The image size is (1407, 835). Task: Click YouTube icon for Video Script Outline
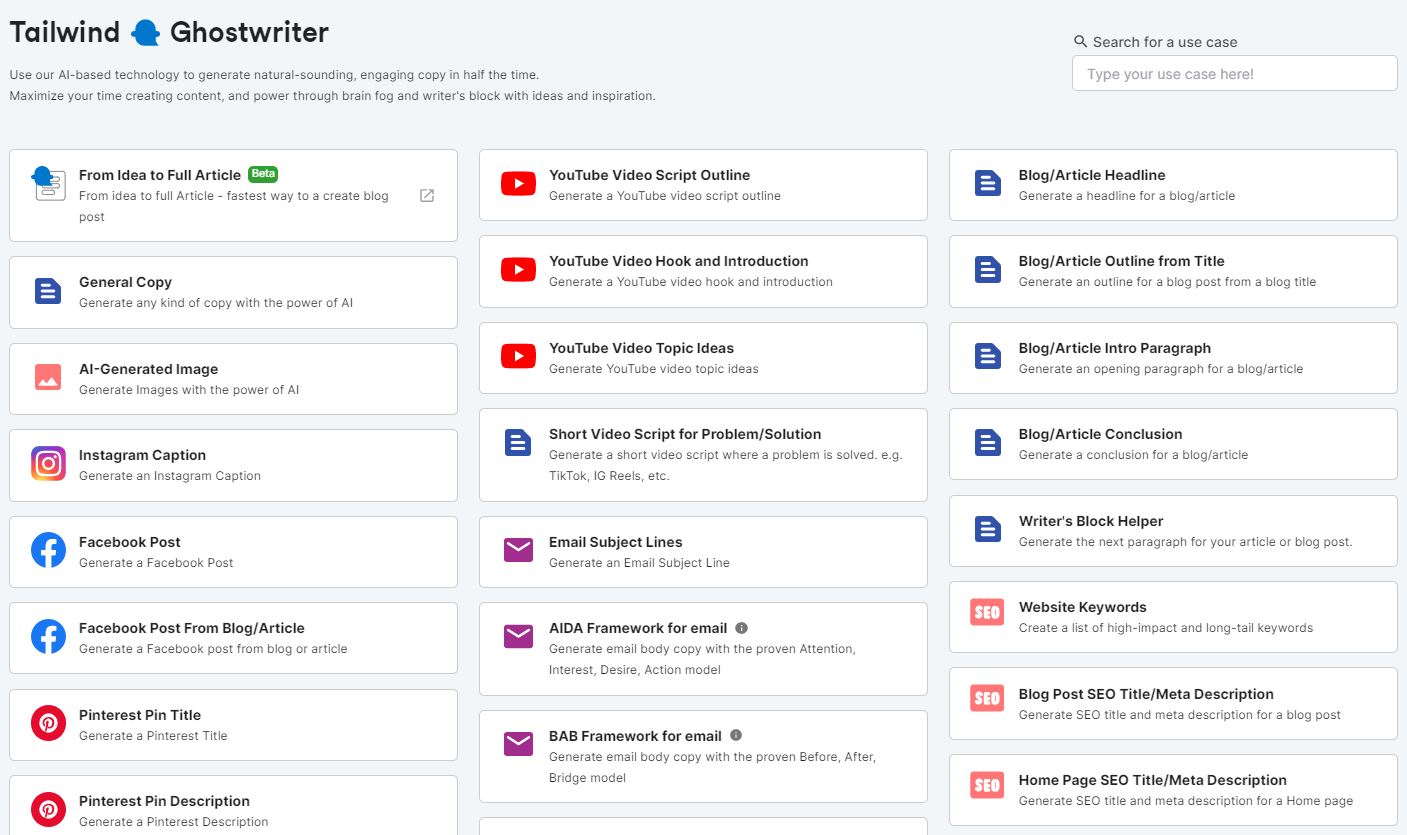(518, 184)
